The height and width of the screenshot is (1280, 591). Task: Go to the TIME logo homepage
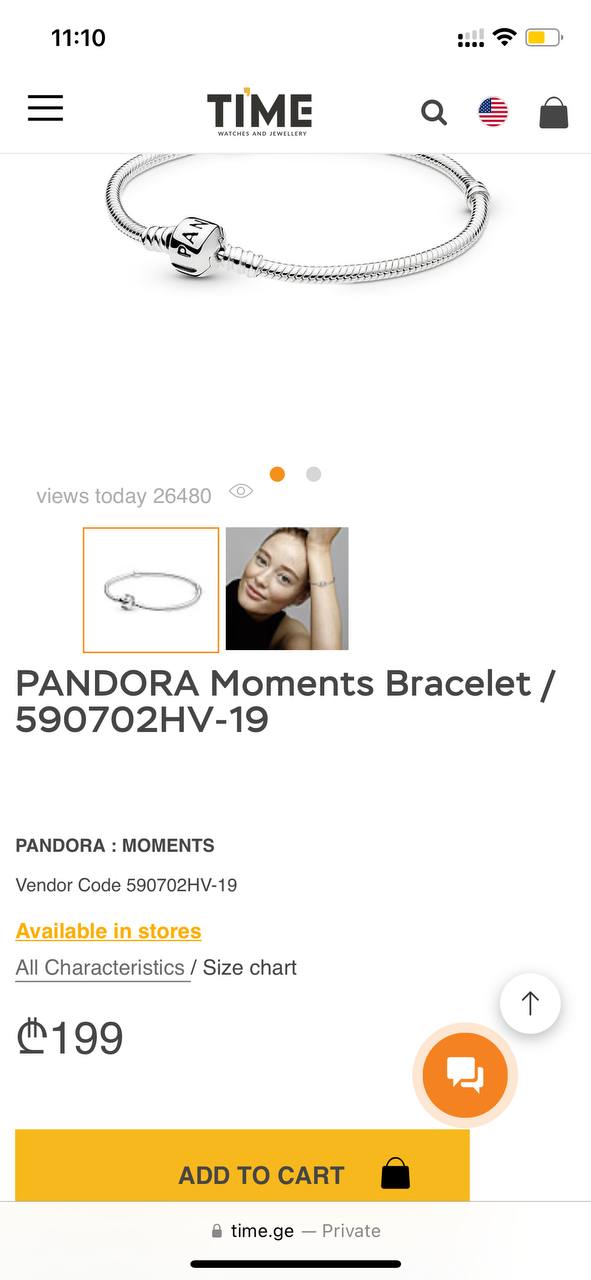tap(260, 111)
